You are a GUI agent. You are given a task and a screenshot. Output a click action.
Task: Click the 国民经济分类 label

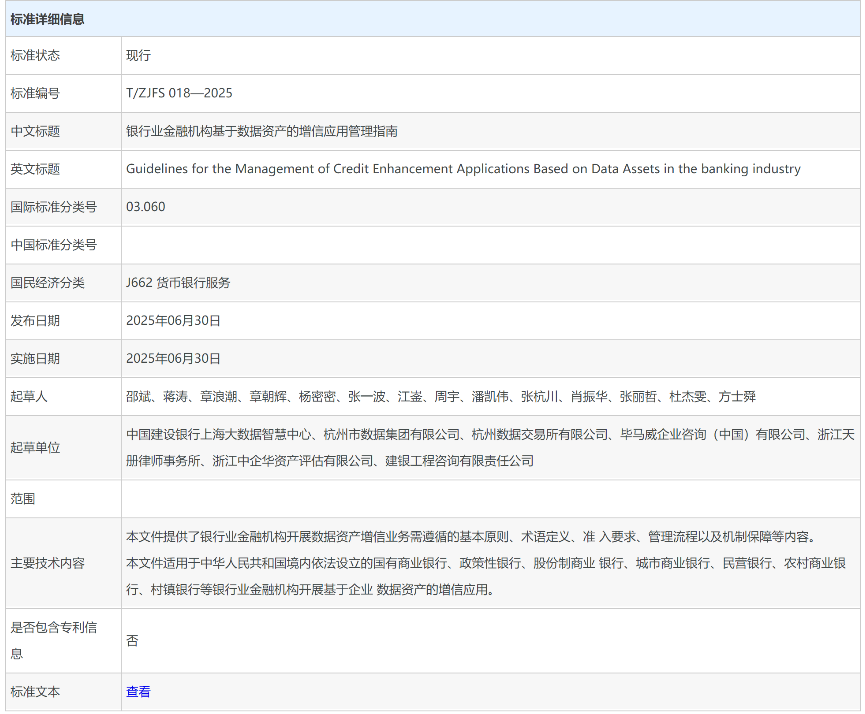47,283
